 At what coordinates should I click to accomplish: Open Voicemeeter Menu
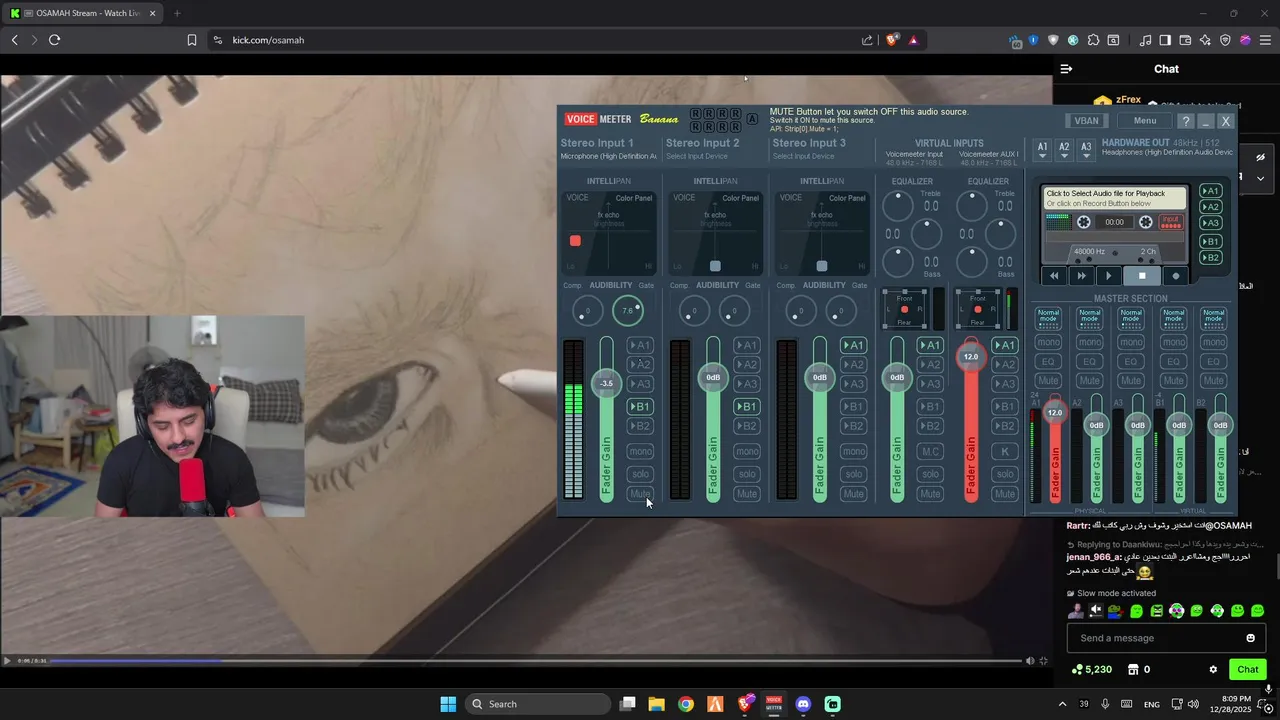(x=1145, y=121)
